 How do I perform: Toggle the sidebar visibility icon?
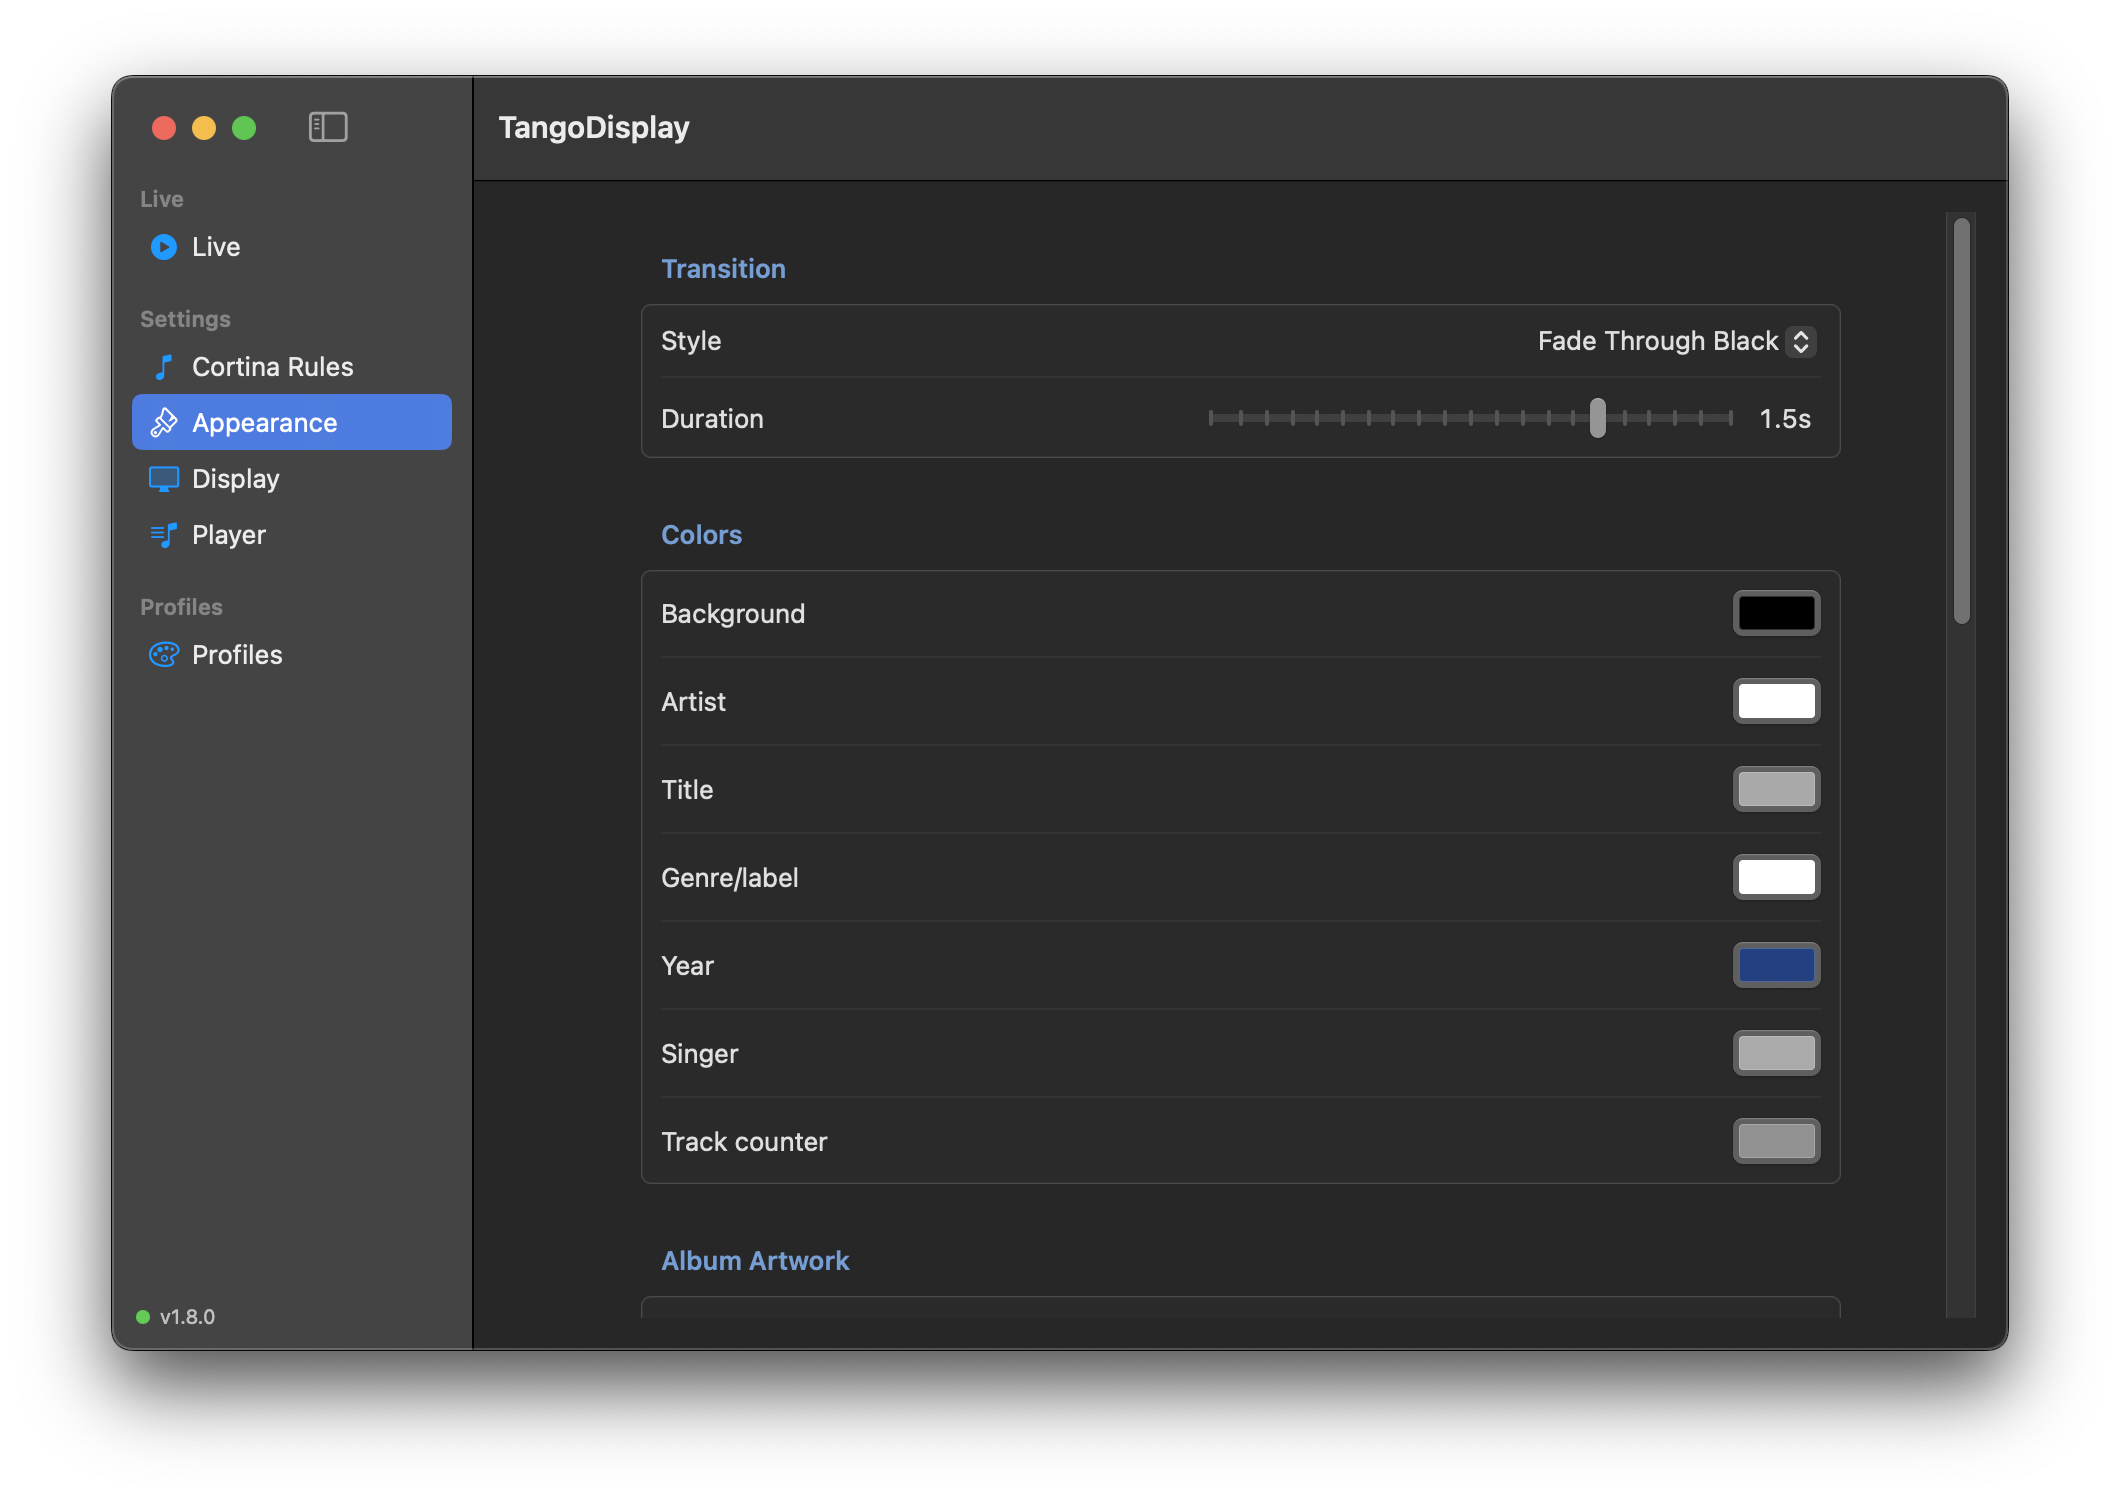(x=328, y=127)
